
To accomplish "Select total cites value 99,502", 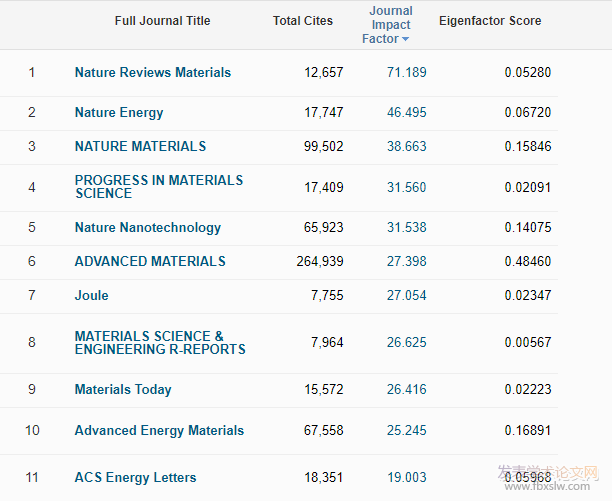I will tap(324, 146).
